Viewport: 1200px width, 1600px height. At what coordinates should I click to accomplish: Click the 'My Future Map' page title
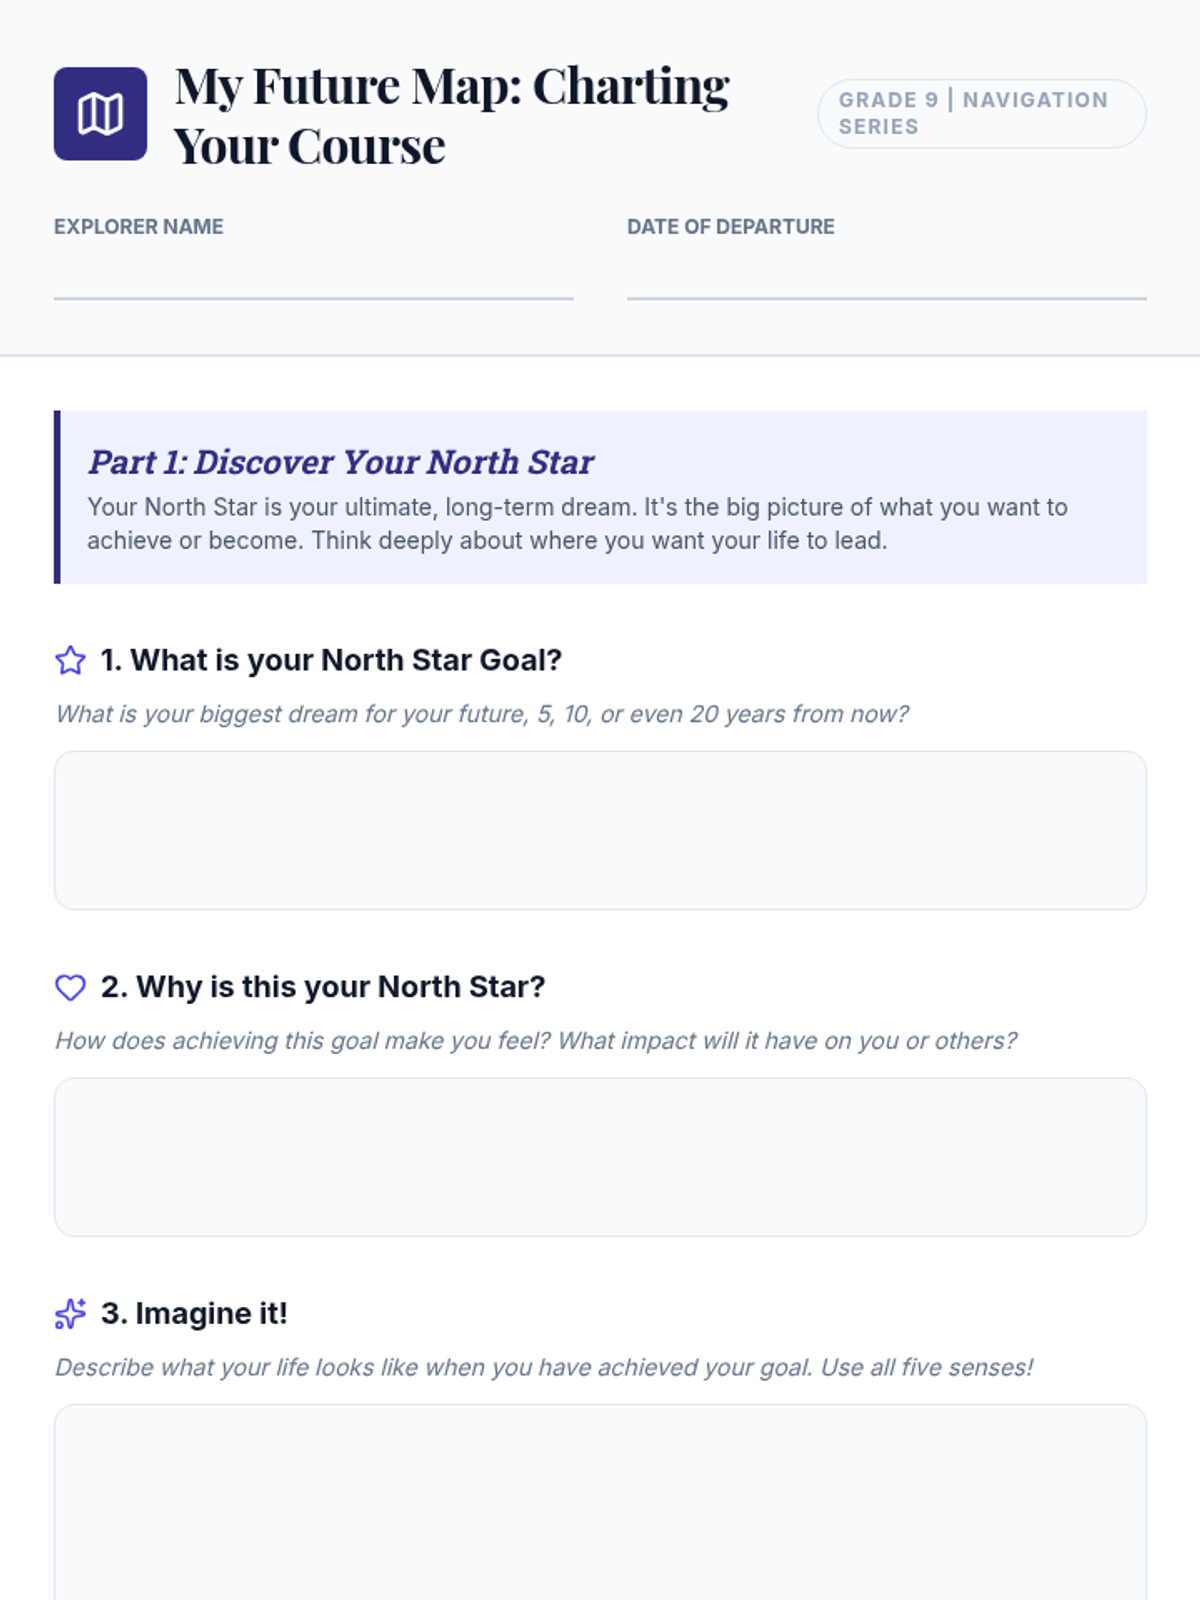[452, 116]
